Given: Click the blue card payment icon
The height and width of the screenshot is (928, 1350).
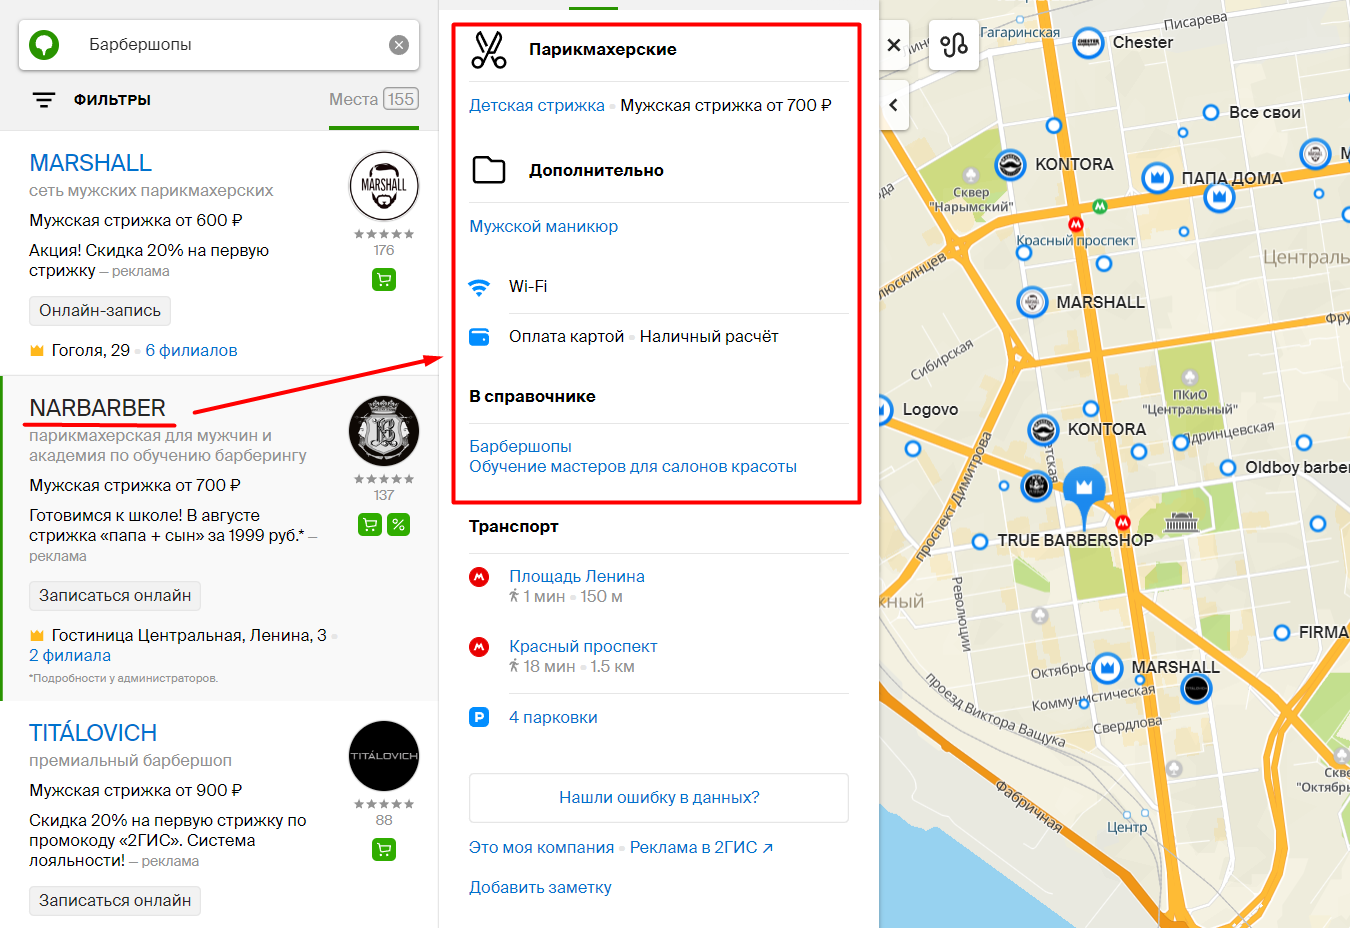Looking at the screenshot, I should [480, 337].
